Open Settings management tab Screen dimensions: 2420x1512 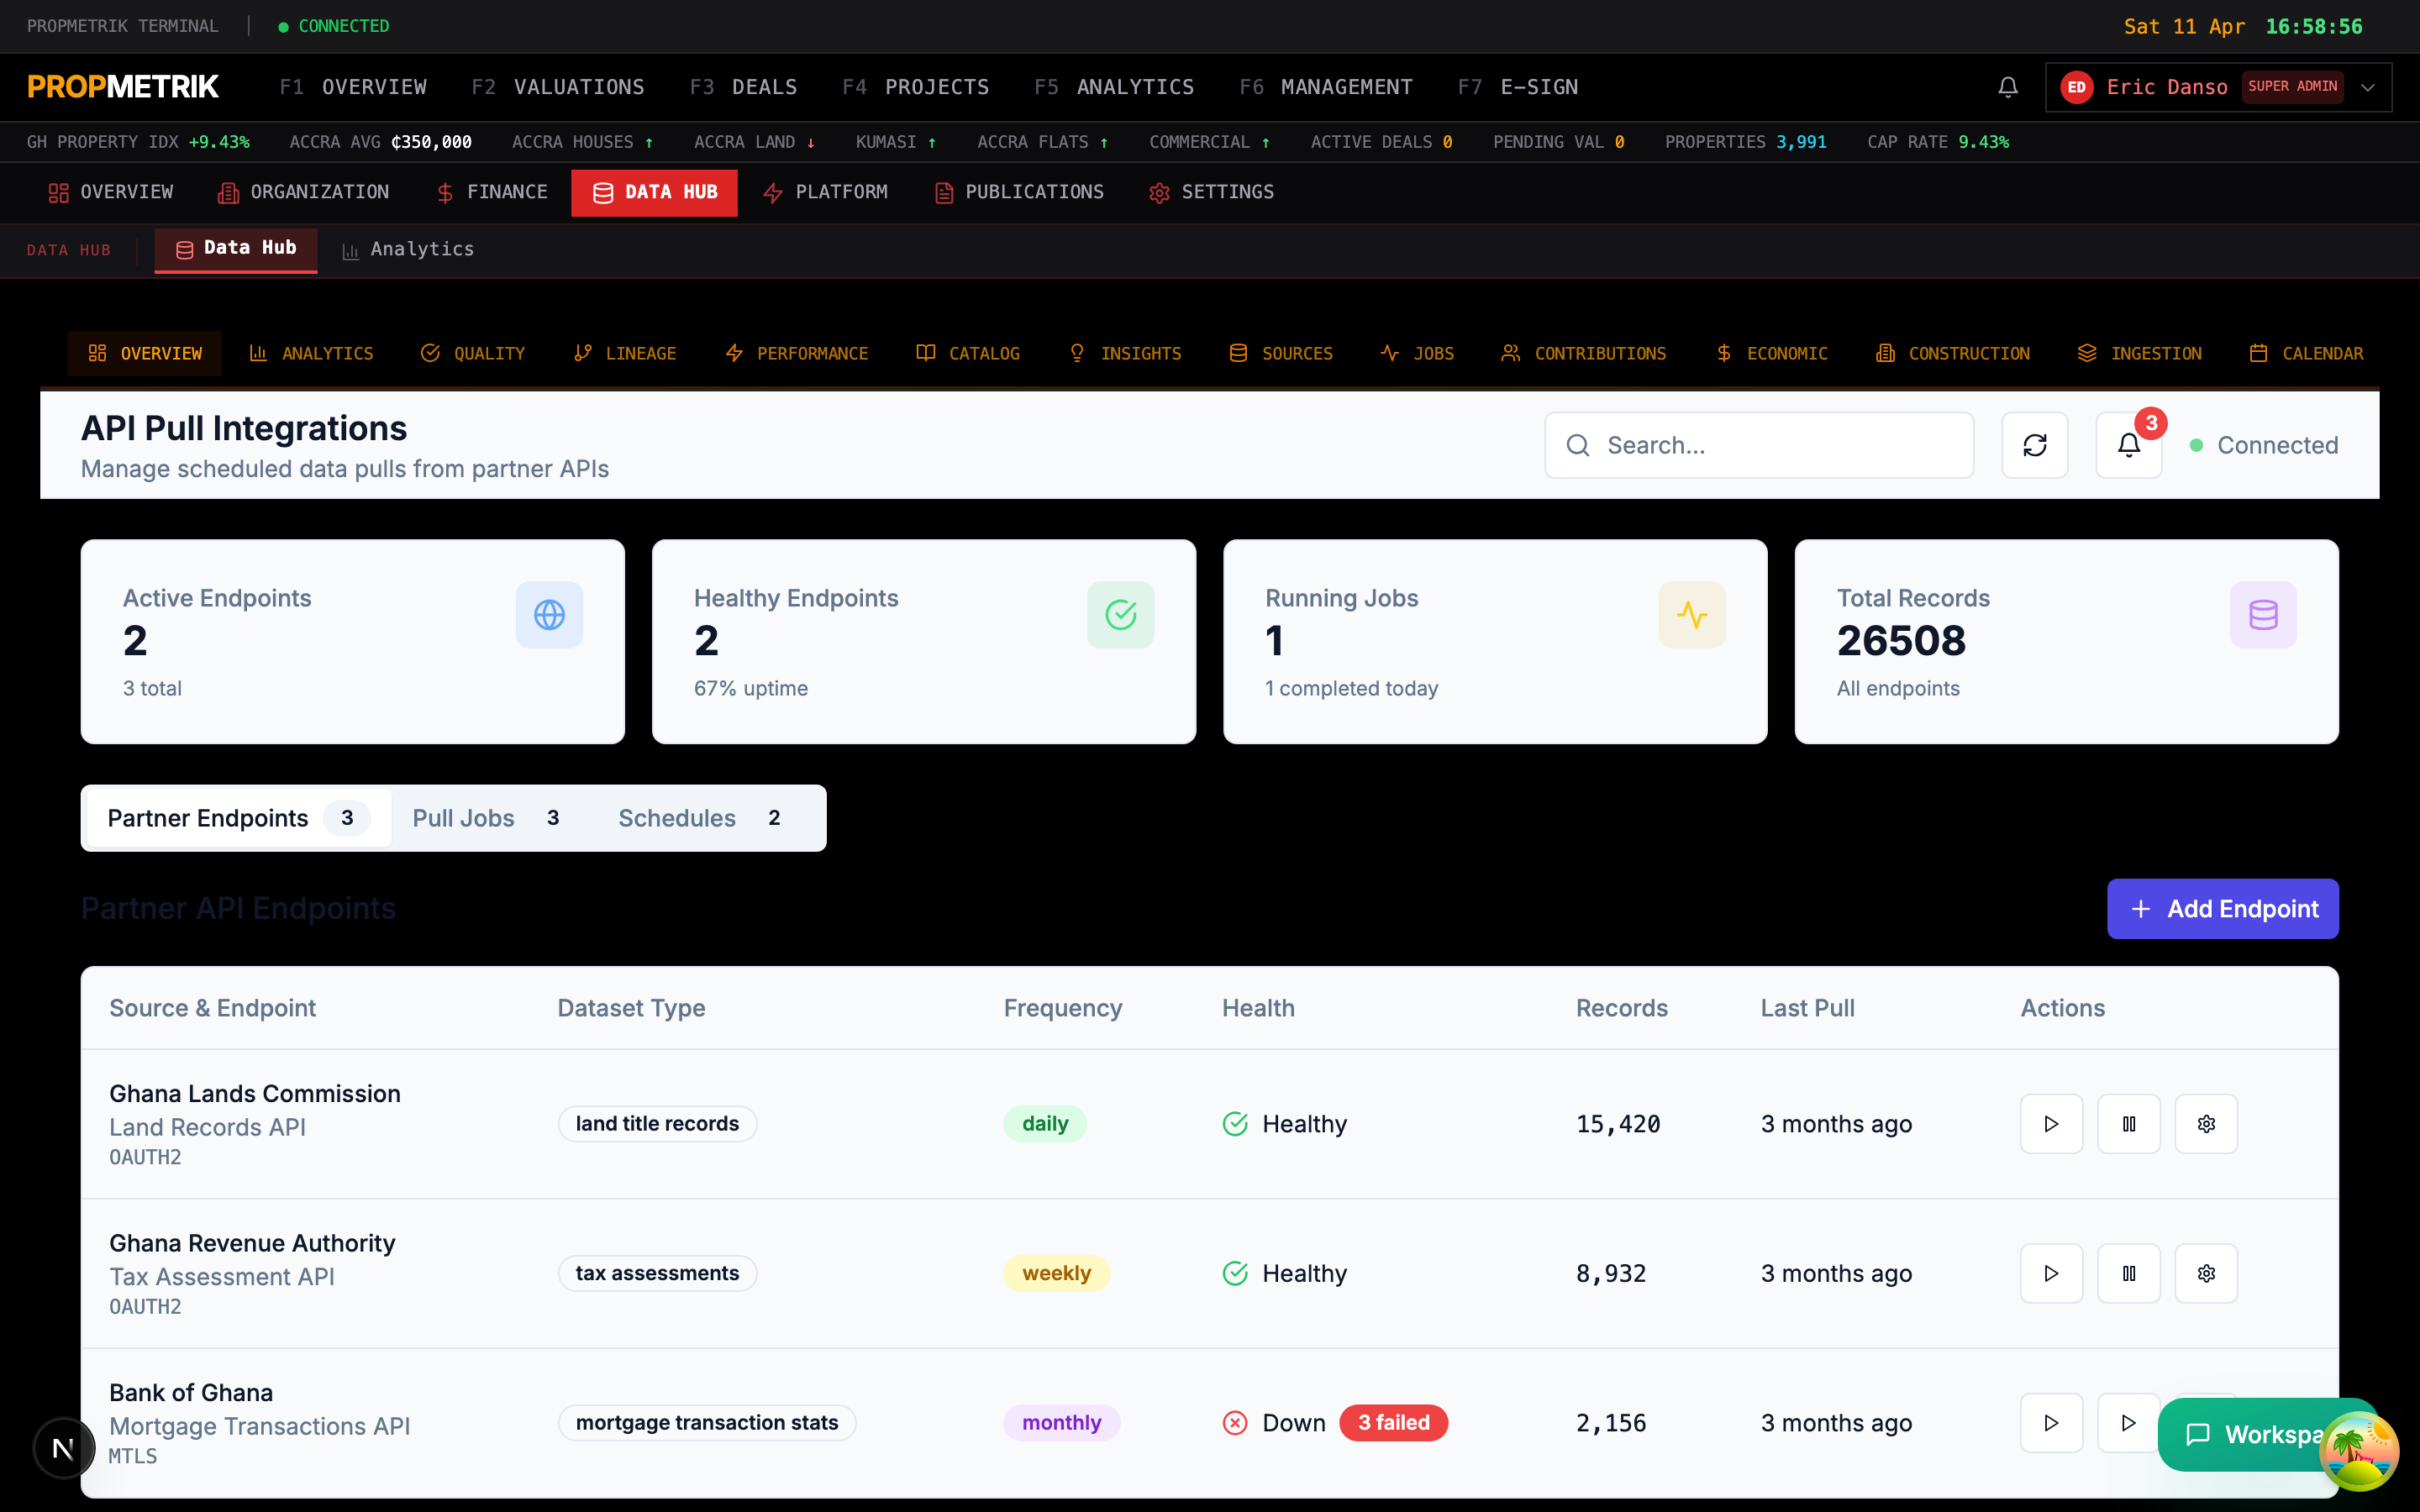click(x=1211, y=192)
